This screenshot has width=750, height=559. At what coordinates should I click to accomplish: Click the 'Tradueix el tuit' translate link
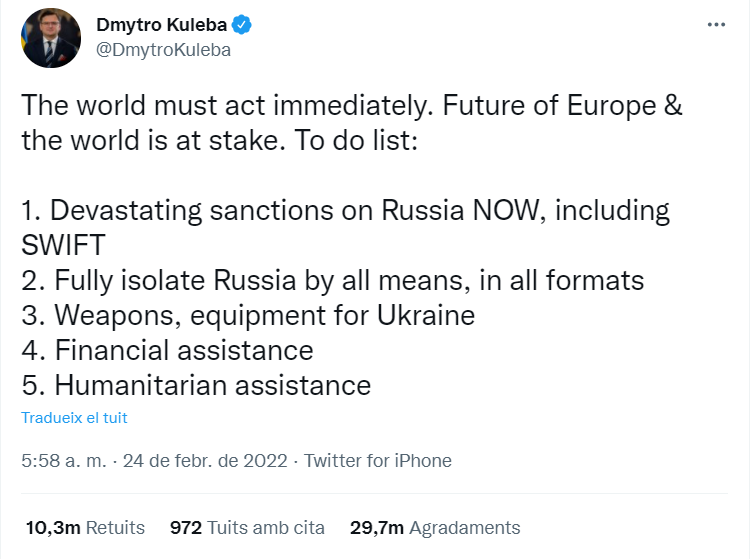(74, 418)
